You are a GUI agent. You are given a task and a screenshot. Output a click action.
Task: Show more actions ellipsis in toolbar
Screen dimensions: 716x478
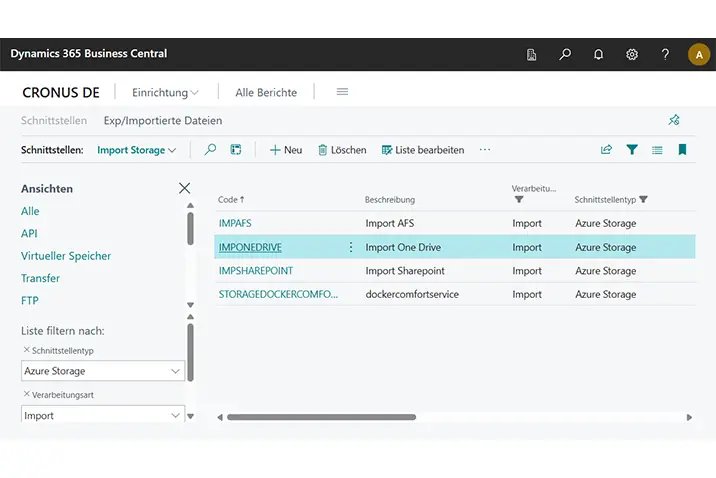(485, 150)
